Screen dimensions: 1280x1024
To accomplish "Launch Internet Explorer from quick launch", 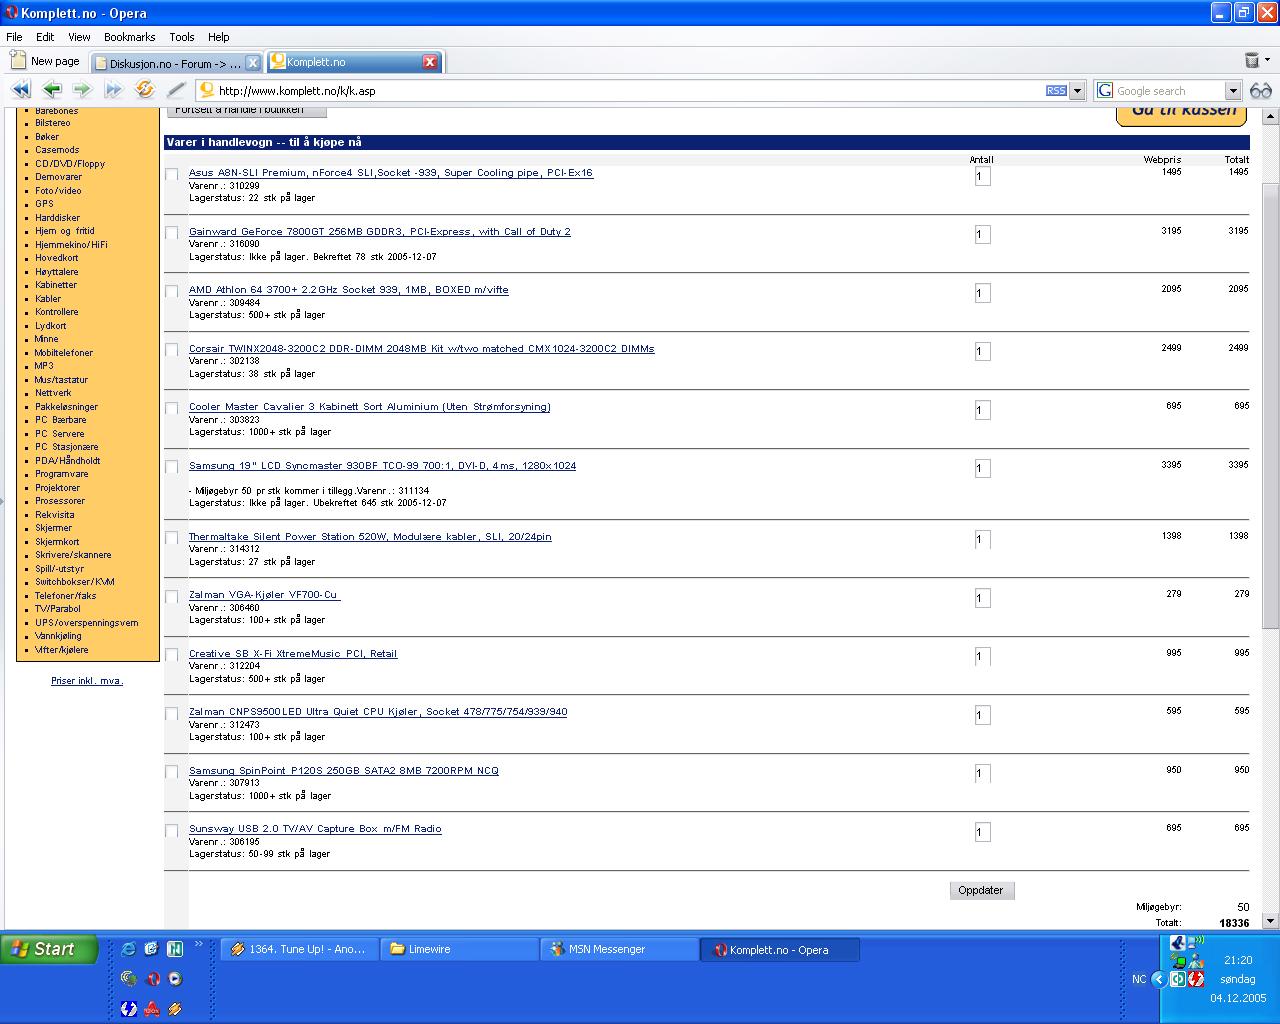I will pos(128,949).
